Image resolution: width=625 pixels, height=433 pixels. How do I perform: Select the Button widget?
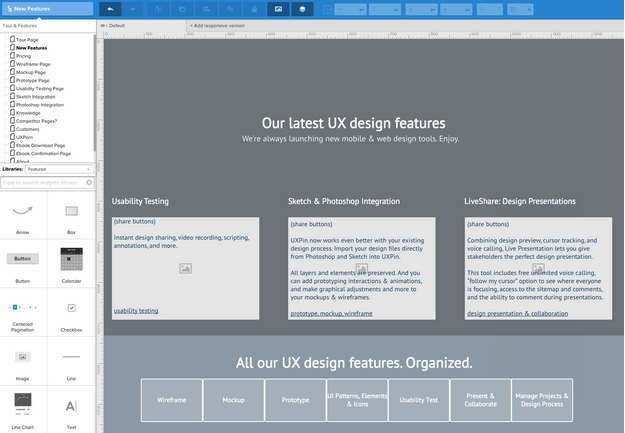tap(23, 264)
